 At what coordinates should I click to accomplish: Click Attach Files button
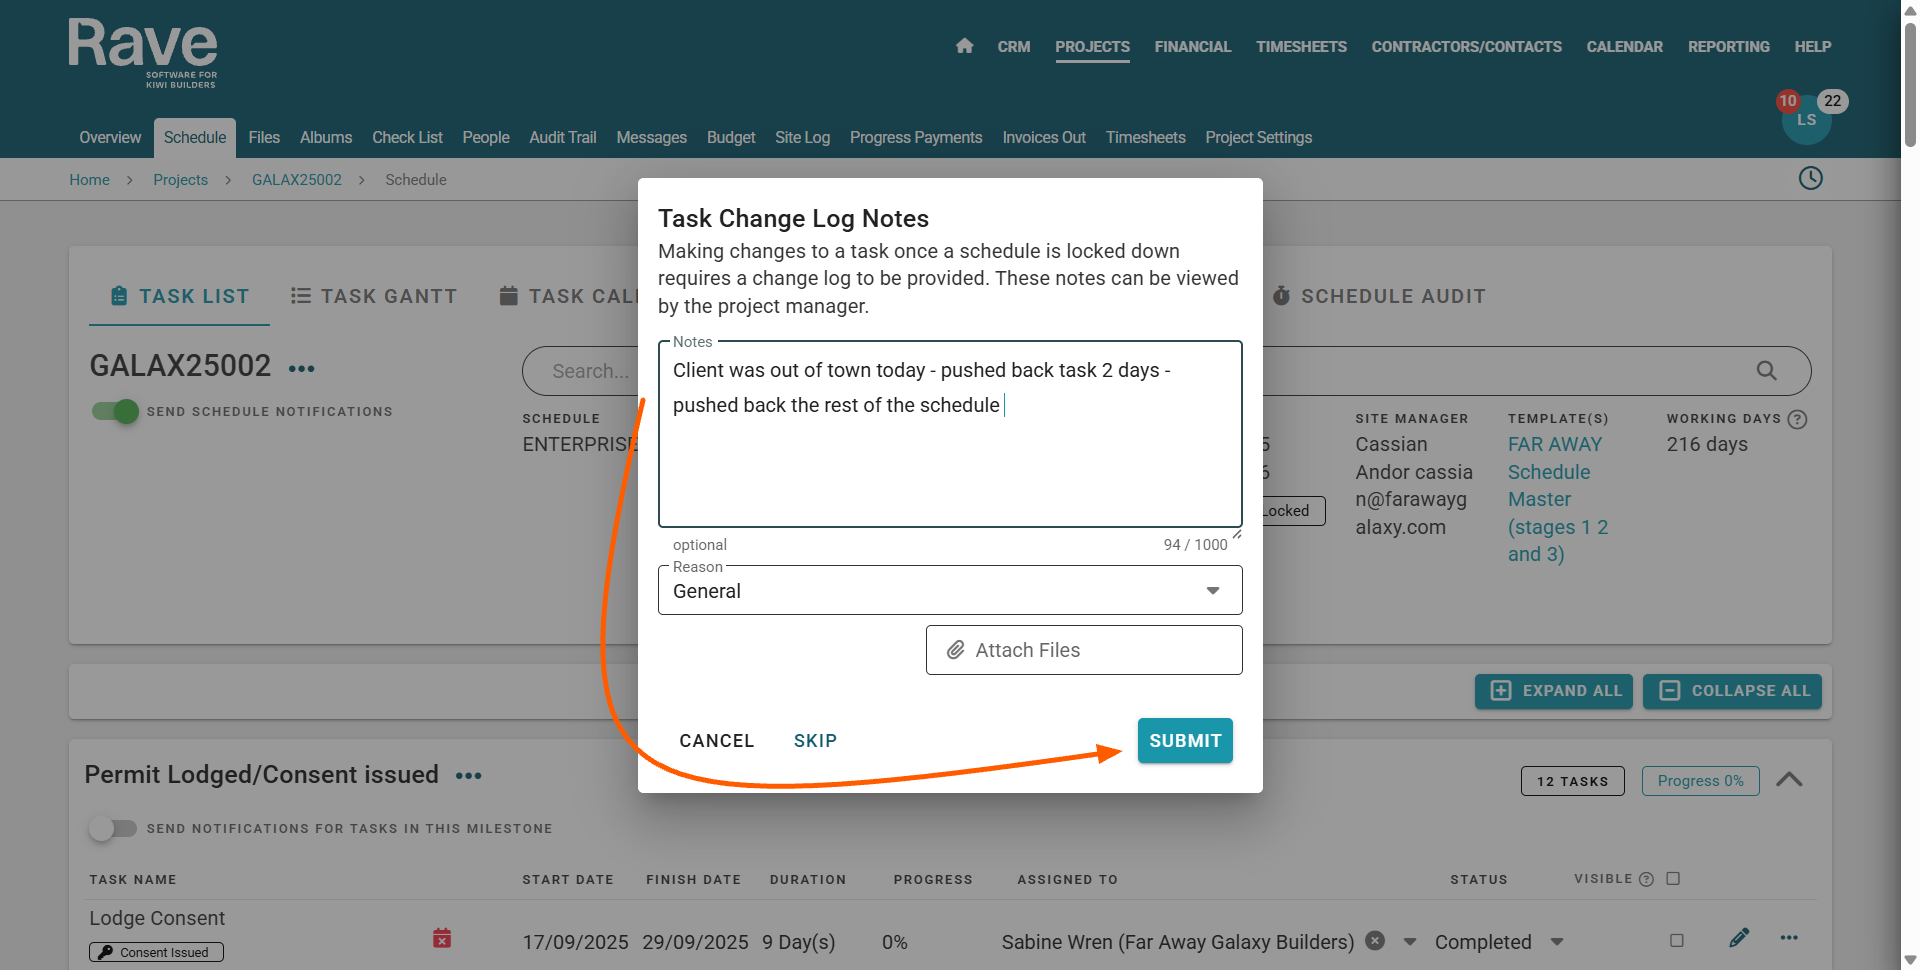(x=1083, y=650)
